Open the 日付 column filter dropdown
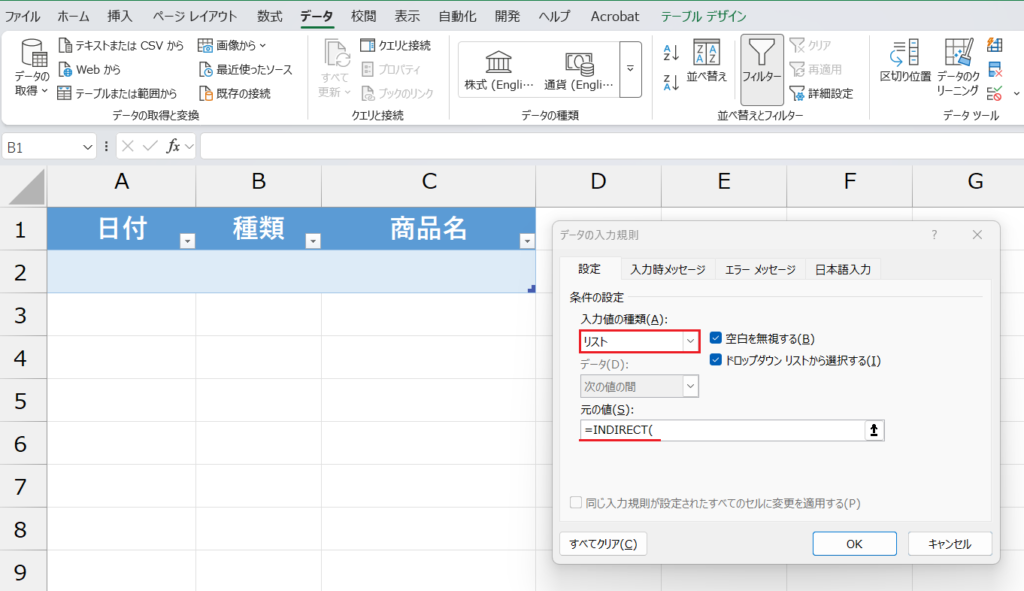Image resolution: width=1024 pixels, height=591 pixels. (186, 241)
